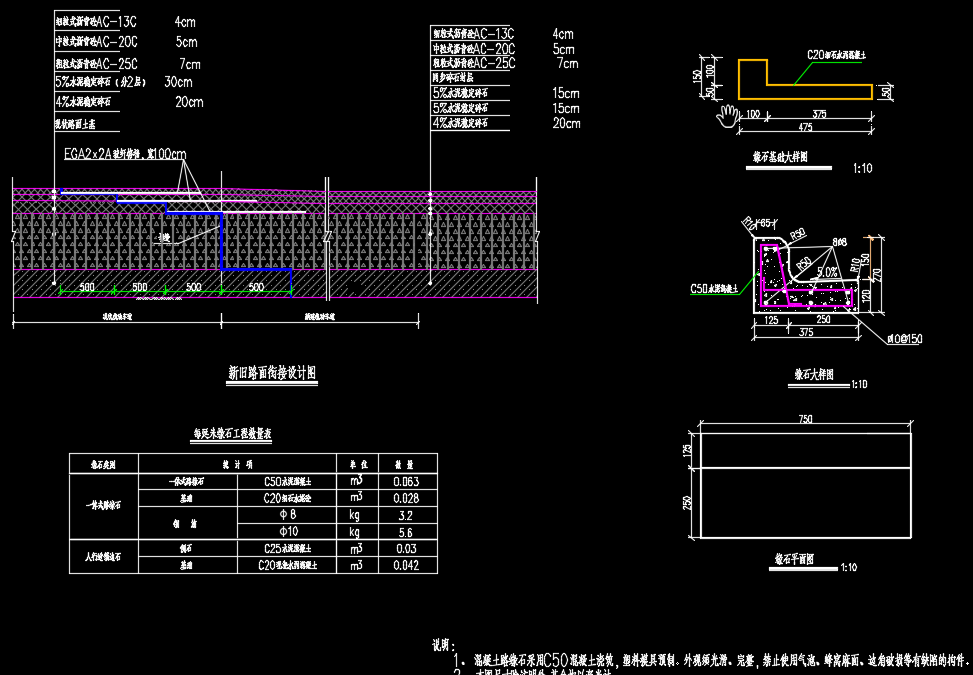Click the 0.063 quantity cell
This screenshot has height=675, width=973.
[406, 481]
